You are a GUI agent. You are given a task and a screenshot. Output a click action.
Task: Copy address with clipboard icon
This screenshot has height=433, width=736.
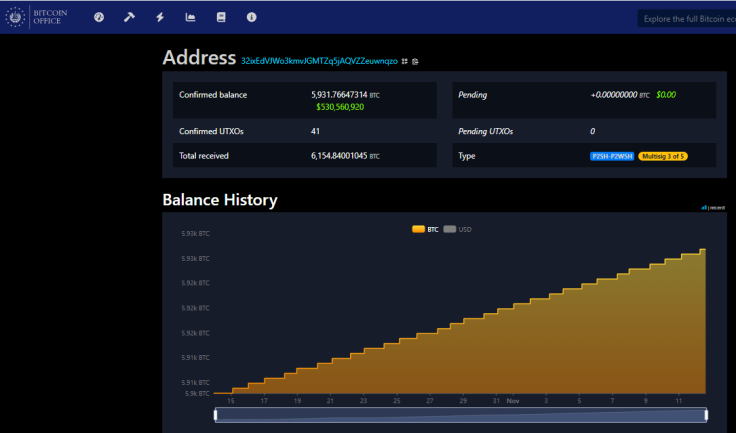tap(415, 61)
